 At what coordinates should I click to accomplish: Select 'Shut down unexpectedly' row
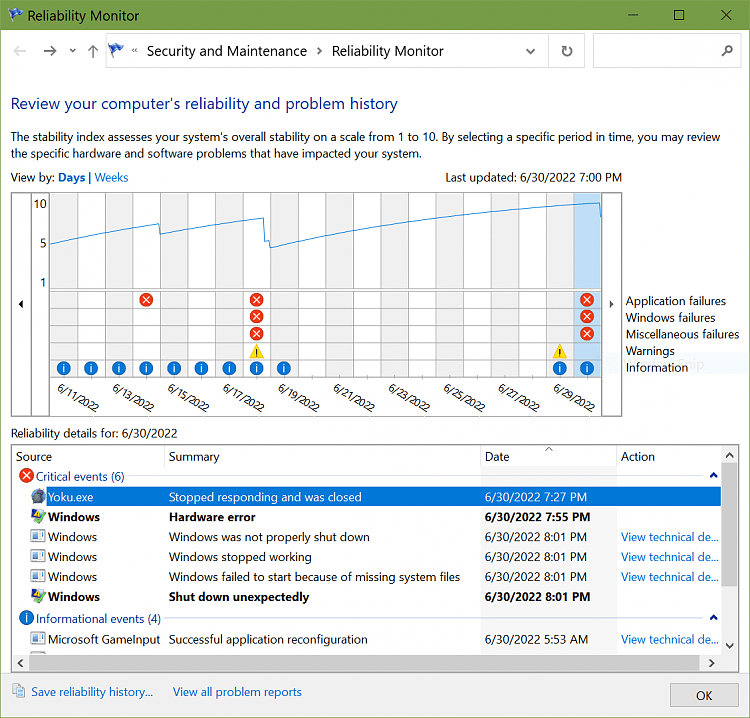coord(375,596)
